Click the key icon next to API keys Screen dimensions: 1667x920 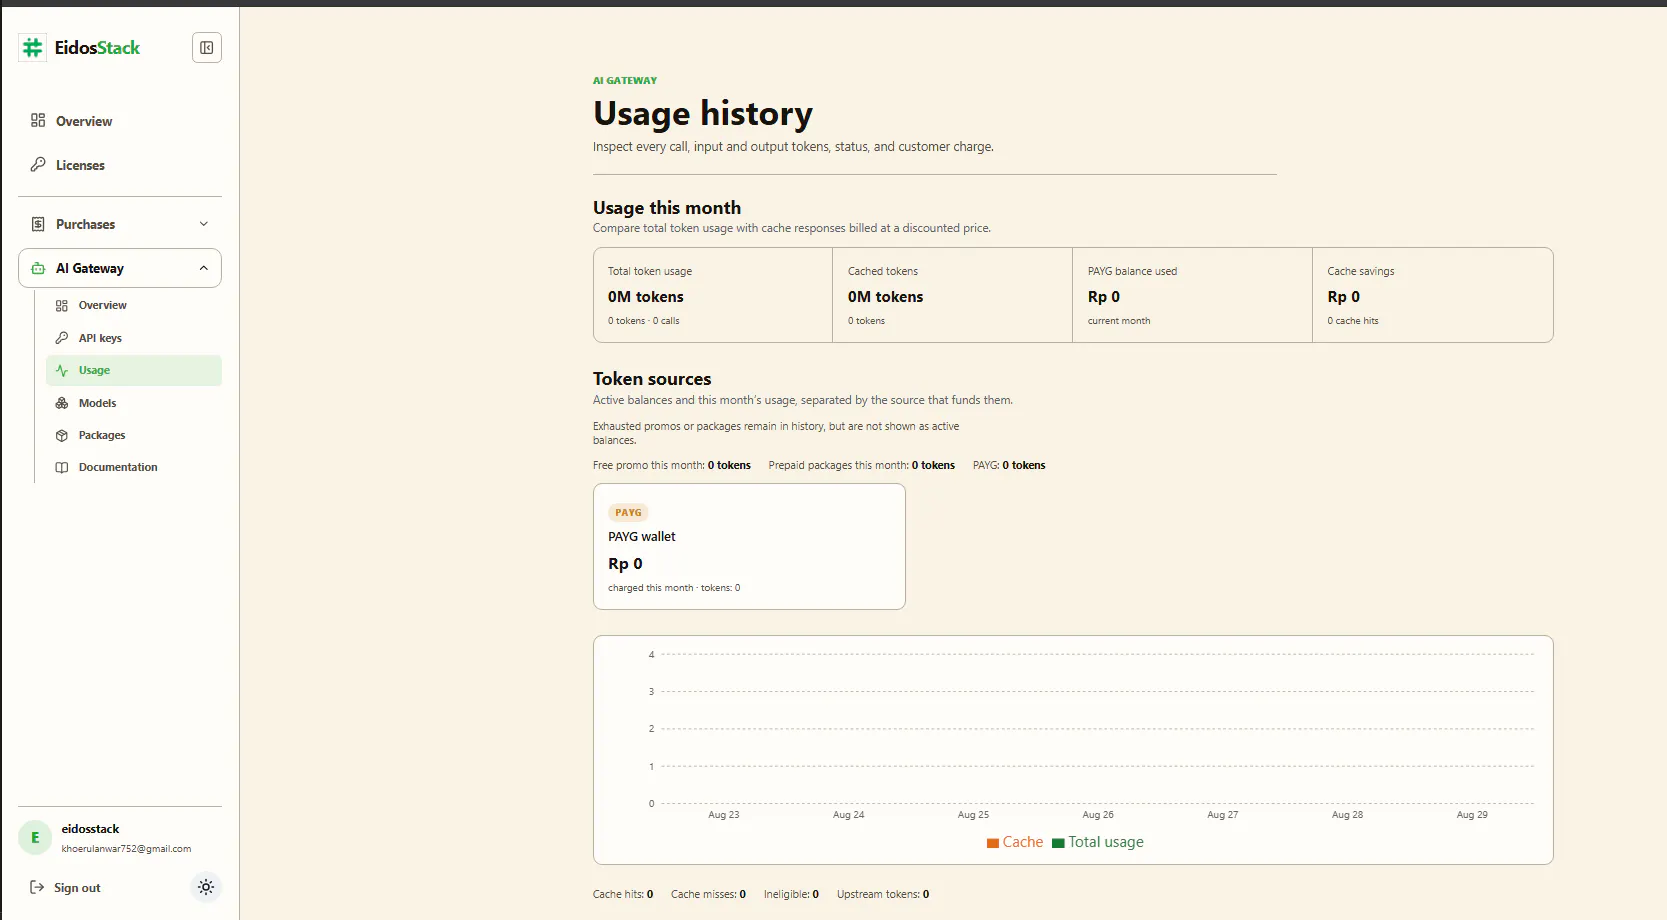pos(62,338)
